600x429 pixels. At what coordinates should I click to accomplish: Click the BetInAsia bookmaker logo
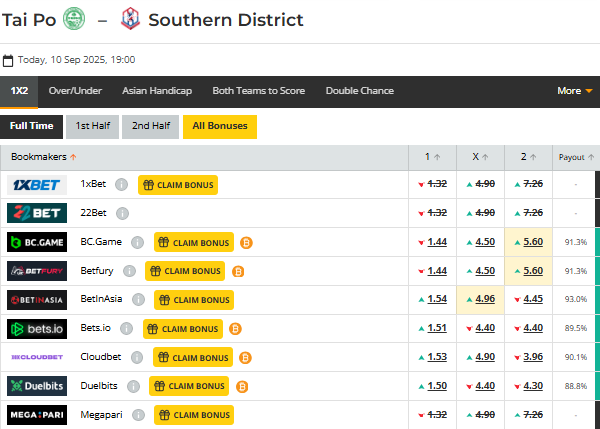click(37, 300)
